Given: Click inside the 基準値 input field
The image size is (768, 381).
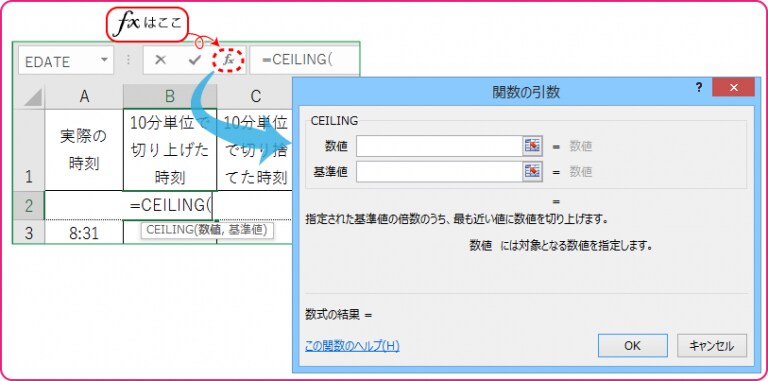Looking at the screenshot, I should pyautogui.click(x=439, y=171).
